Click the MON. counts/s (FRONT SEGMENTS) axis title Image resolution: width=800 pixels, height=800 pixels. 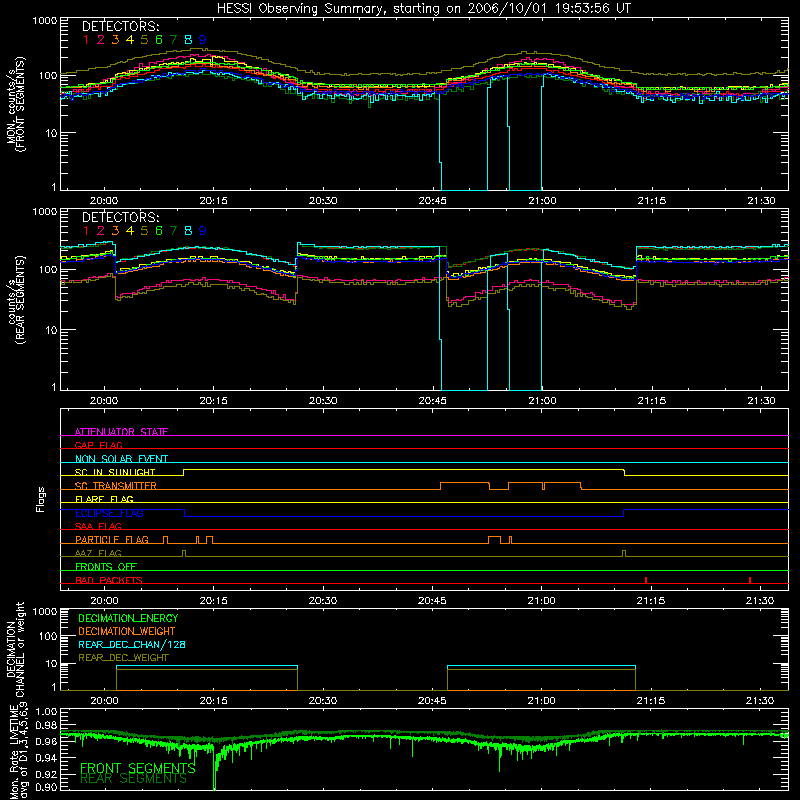tap(16, 104)
